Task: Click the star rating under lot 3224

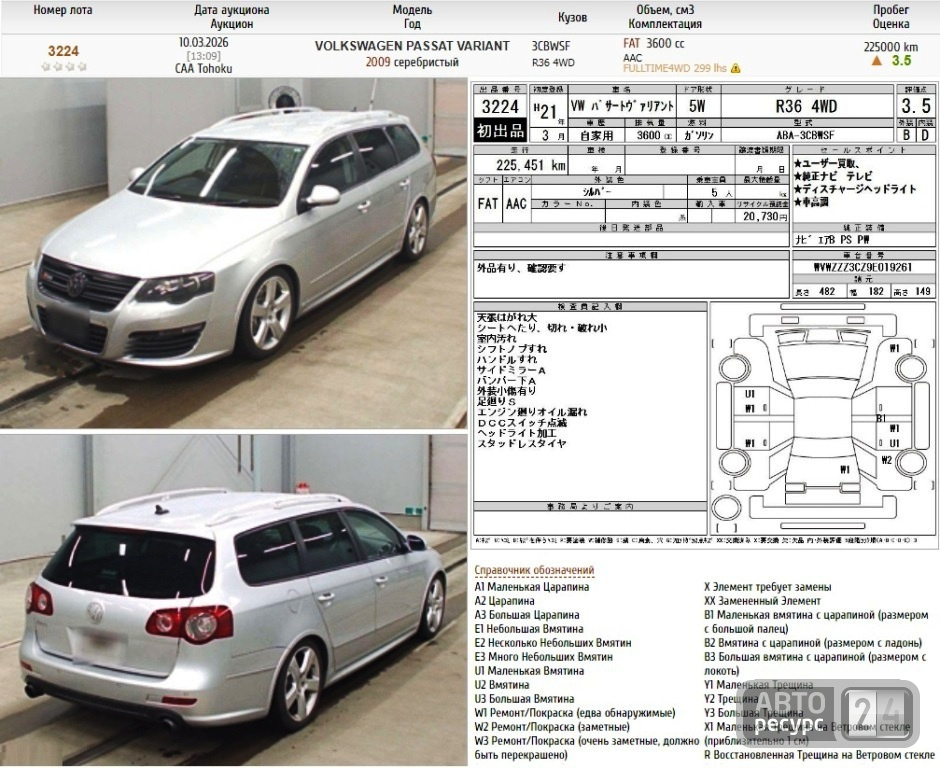Action: coord(64,67)
